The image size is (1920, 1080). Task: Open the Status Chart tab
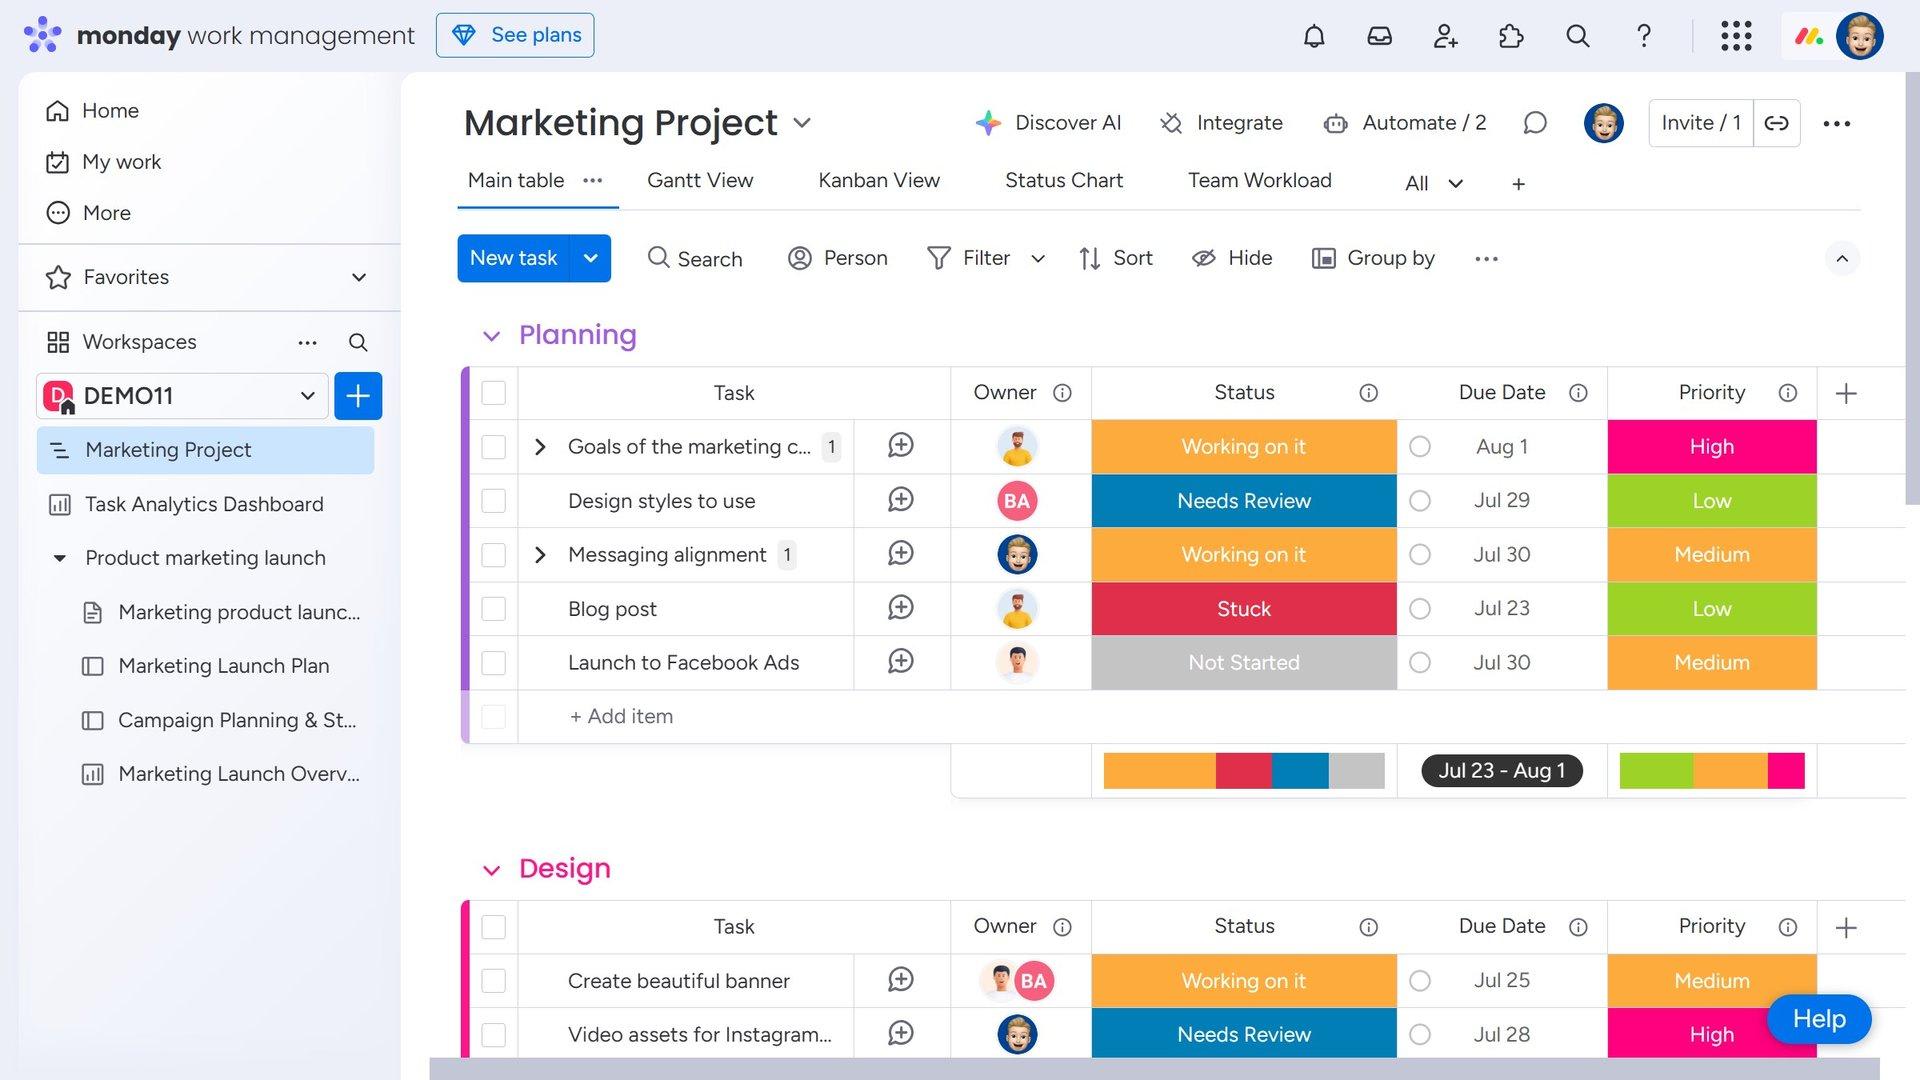[x=1064, y=180]
